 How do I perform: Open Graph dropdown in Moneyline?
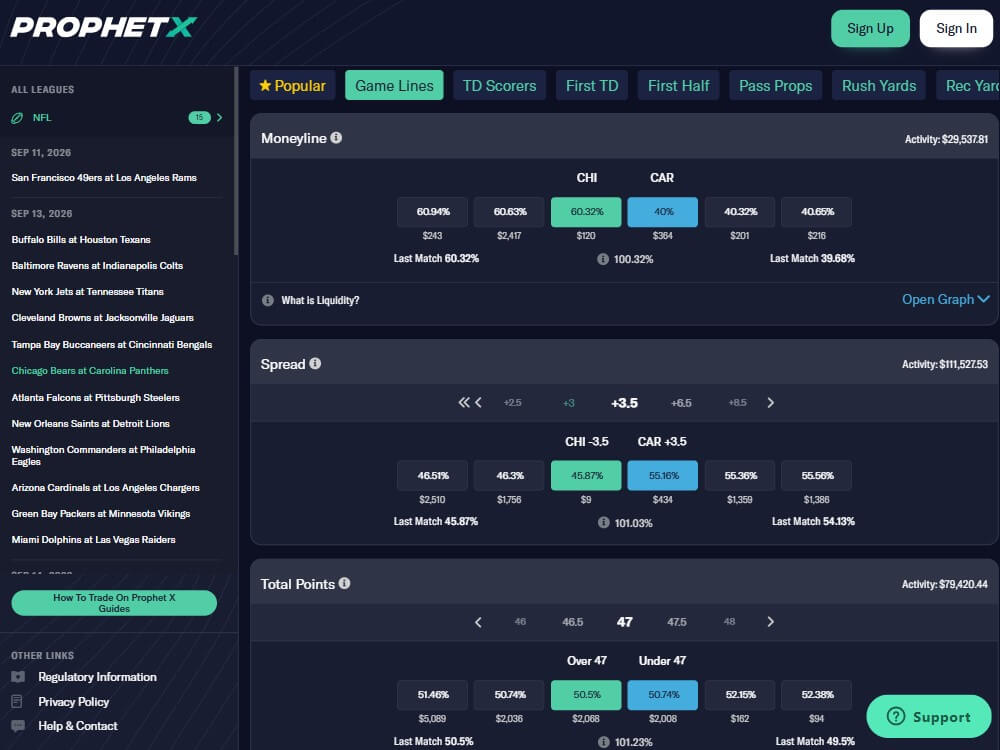946,299
